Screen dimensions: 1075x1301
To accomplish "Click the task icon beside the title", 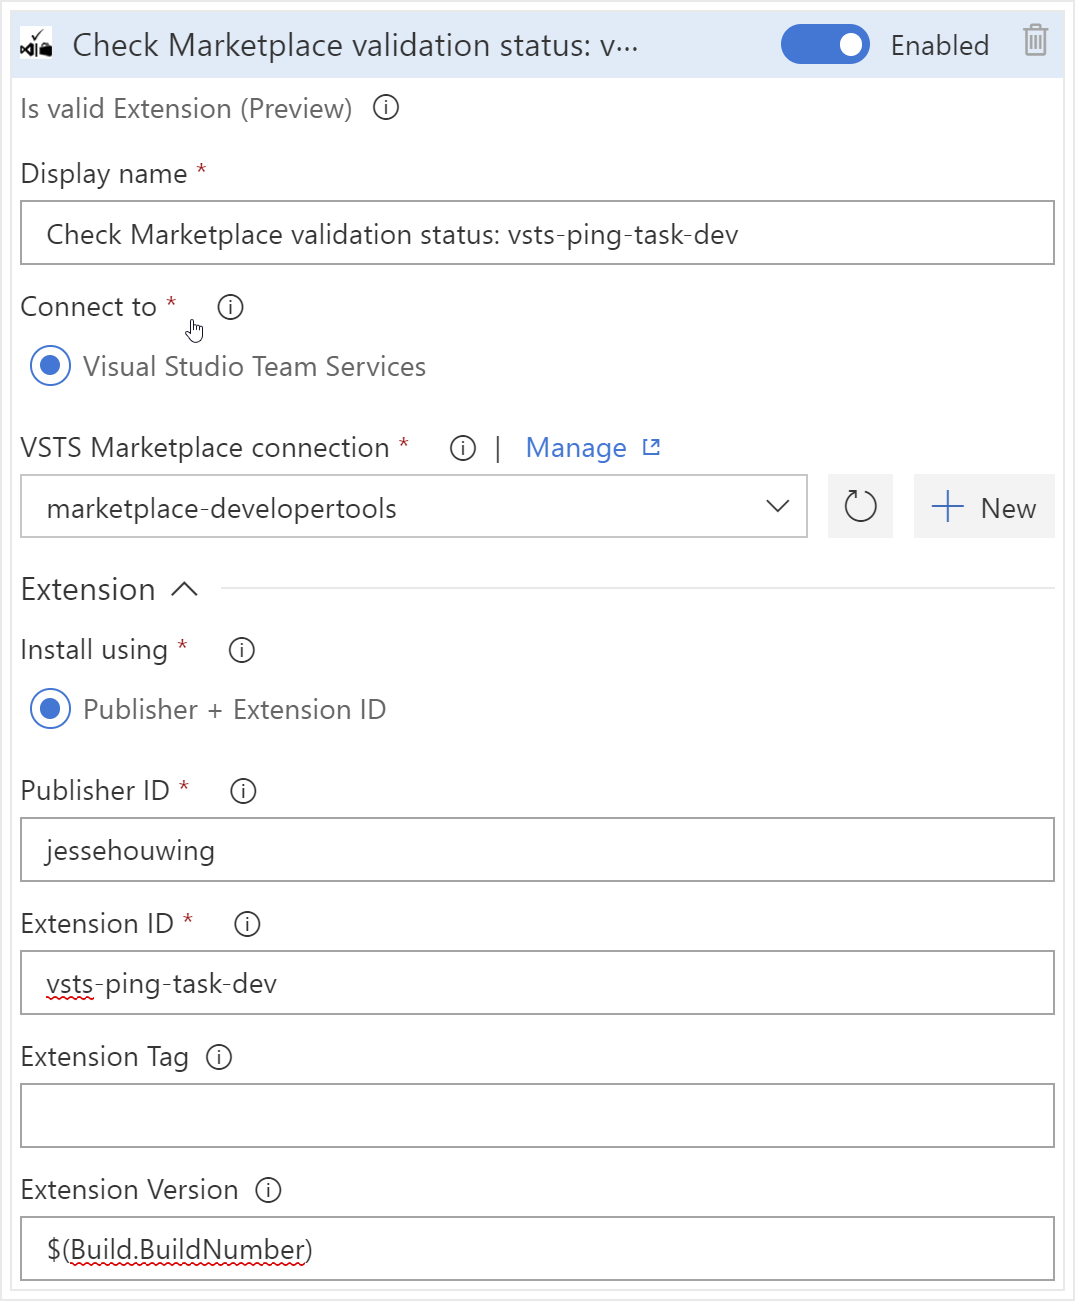I will pos(36,44).
